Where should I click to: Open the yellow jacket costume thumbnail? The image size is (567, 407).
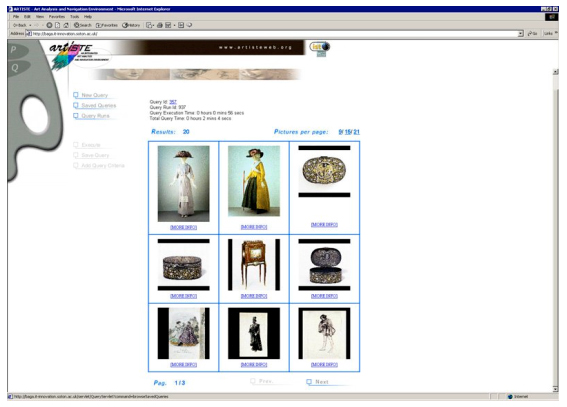click(254, 181)
